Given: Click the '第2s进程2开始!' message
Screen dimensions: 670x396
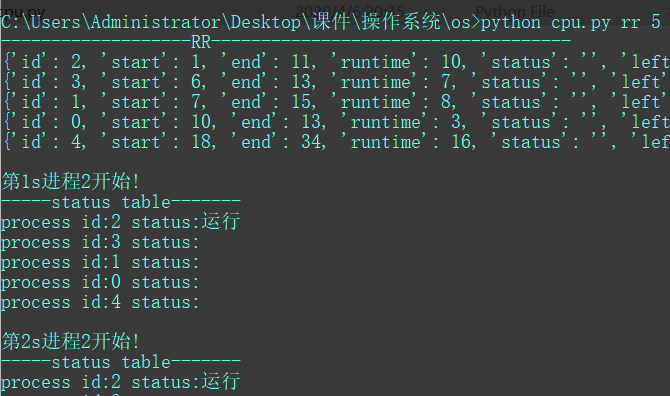Looking at the screenshot, I should coord(71,341).
